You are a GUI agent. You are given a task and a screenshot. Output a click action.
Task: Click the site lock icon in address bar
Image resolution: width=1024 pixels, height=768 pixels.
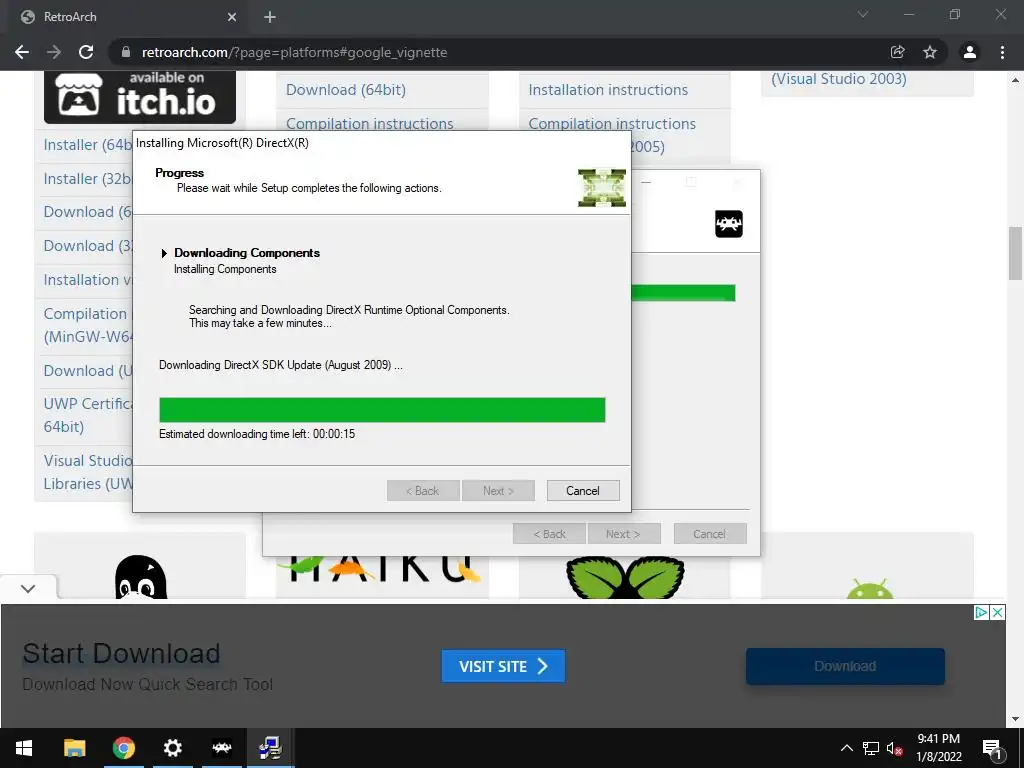(x=126, y=52)
